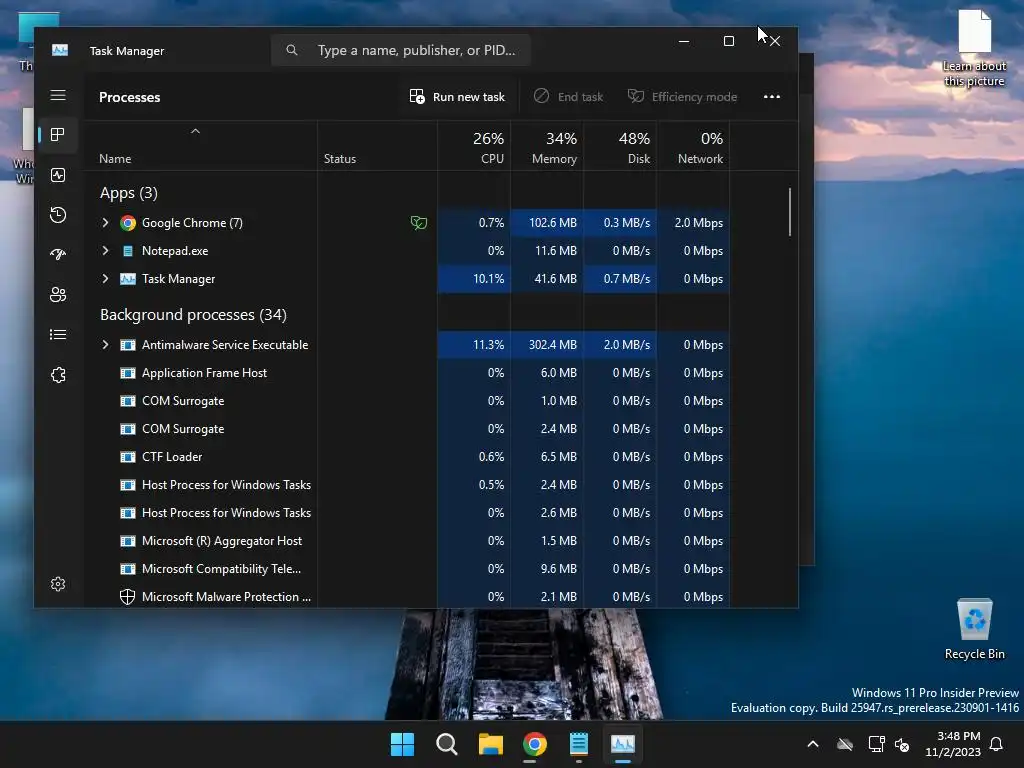Click shield icon of Microsoft Malware Protection
Screen dimensions: 1024x768
pyautogui.click(x=127, y=597)
